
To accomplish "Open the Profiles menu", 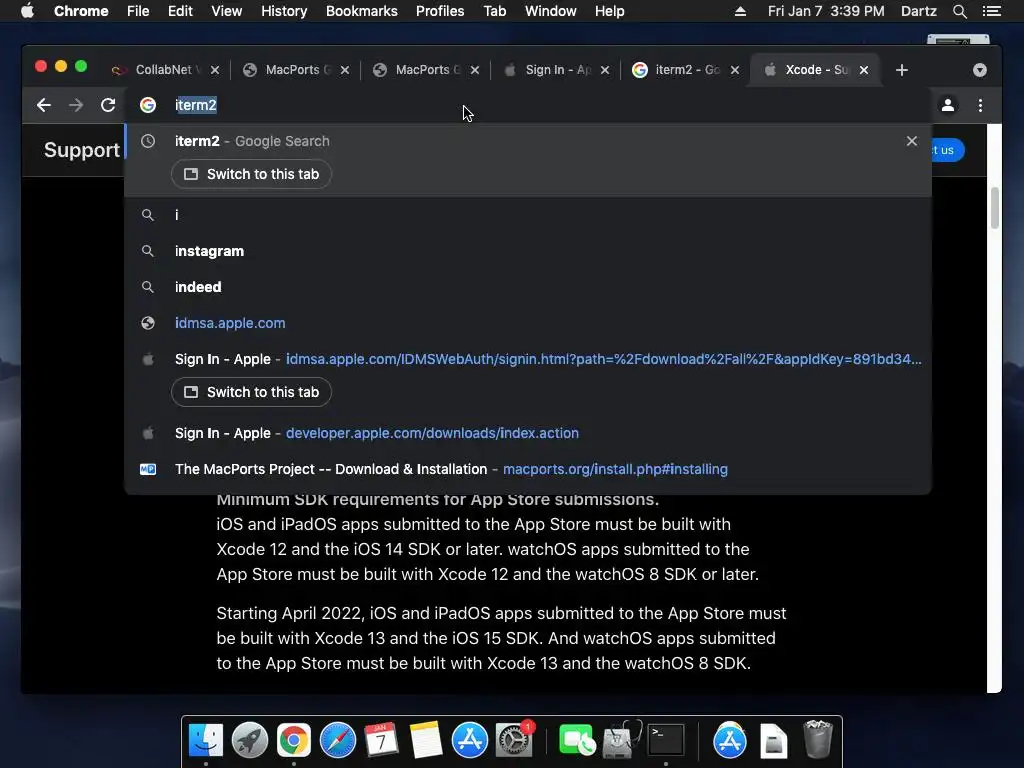I will tap(440, 11).
